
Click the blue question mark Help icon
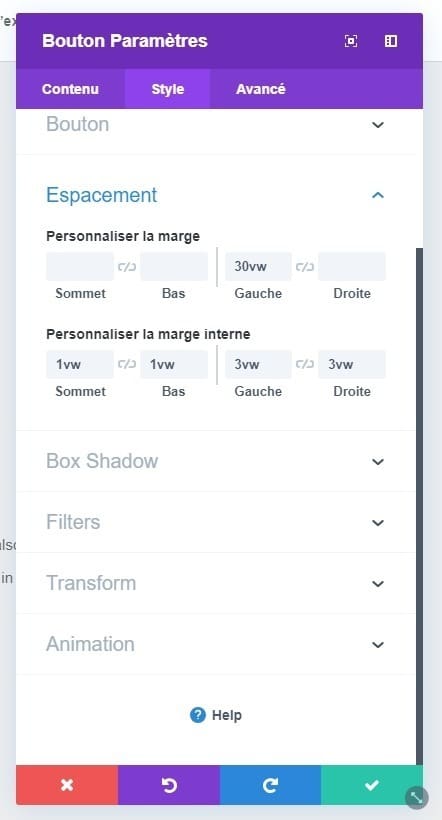[x=198, y=715]
